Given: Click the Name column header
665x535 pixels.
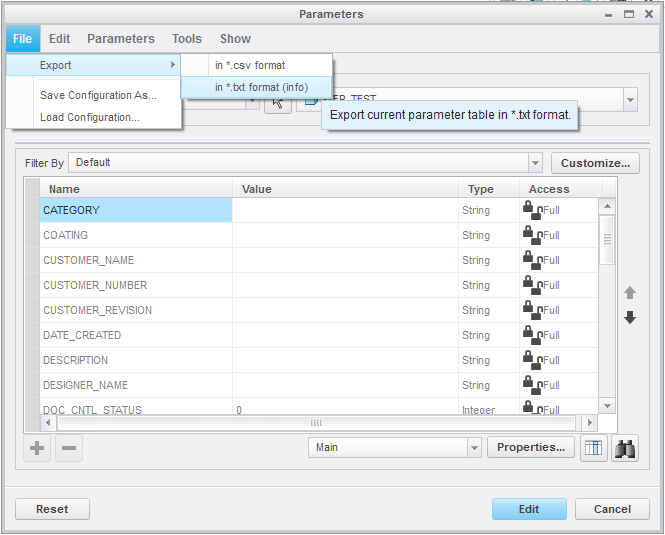Looking at the screenshot, I should 136,189.
